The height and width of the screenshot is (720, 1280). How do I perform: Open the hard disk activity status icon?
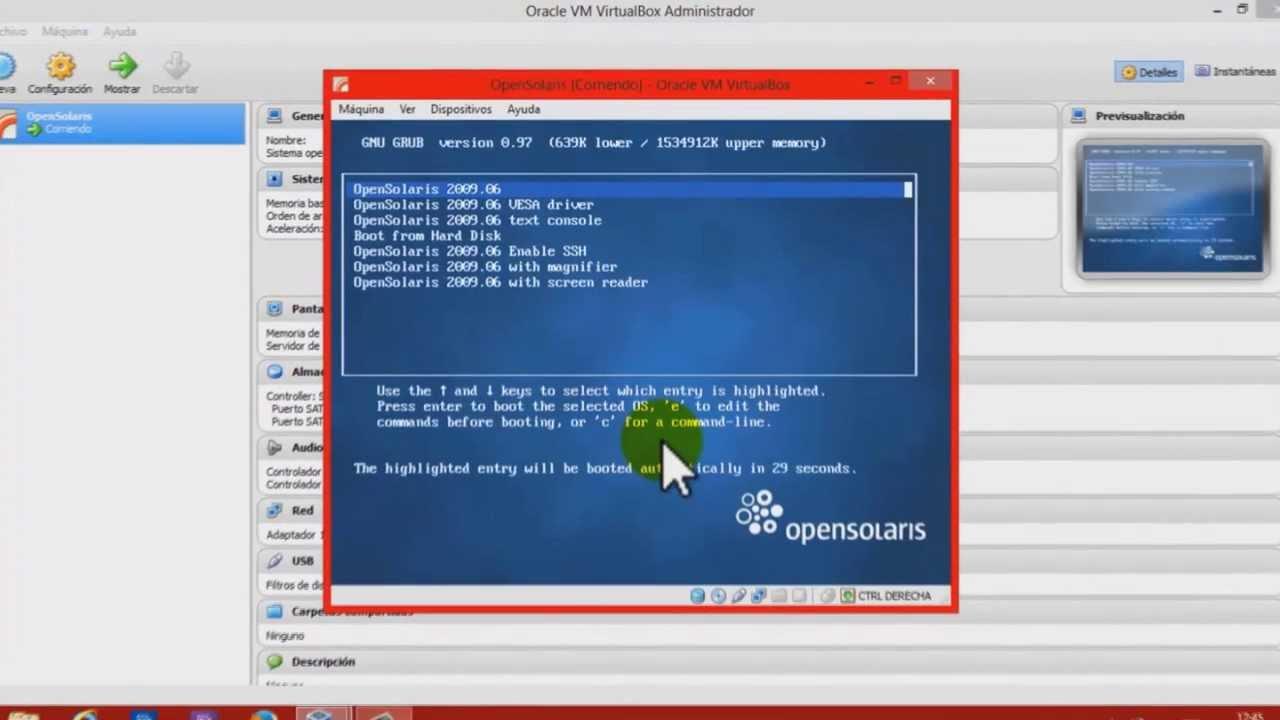click(697, 595)
